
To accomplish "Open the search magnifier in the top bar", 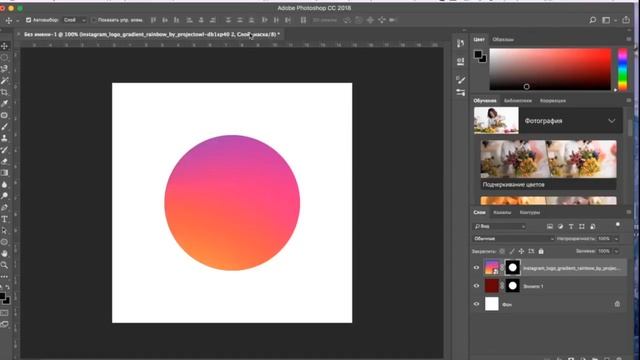I will [593, 20].
